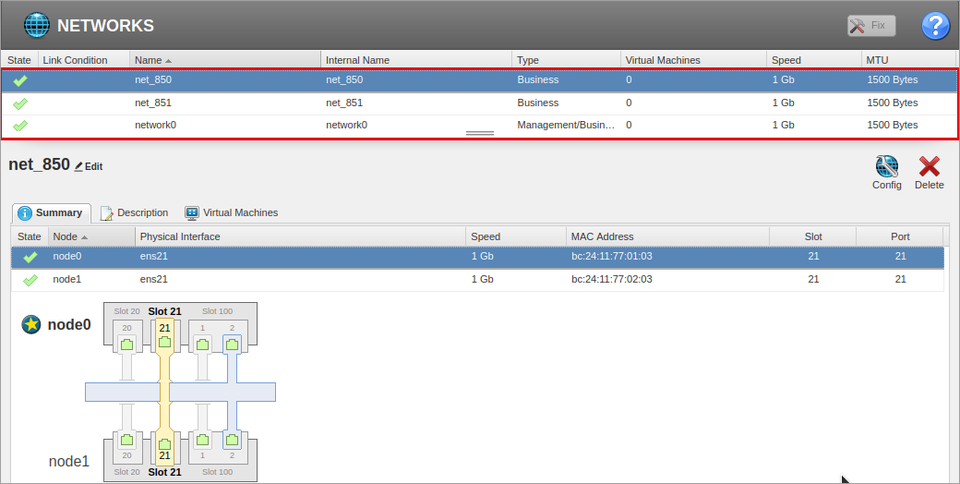Sort summary by MAC Address column
Screen dimensions: 960x484
coord(668,237)
